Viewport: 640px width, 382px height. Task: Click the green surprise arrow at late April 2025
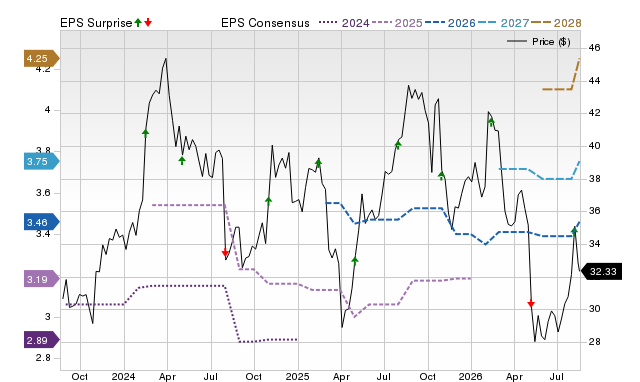click(x=355, y=260)
